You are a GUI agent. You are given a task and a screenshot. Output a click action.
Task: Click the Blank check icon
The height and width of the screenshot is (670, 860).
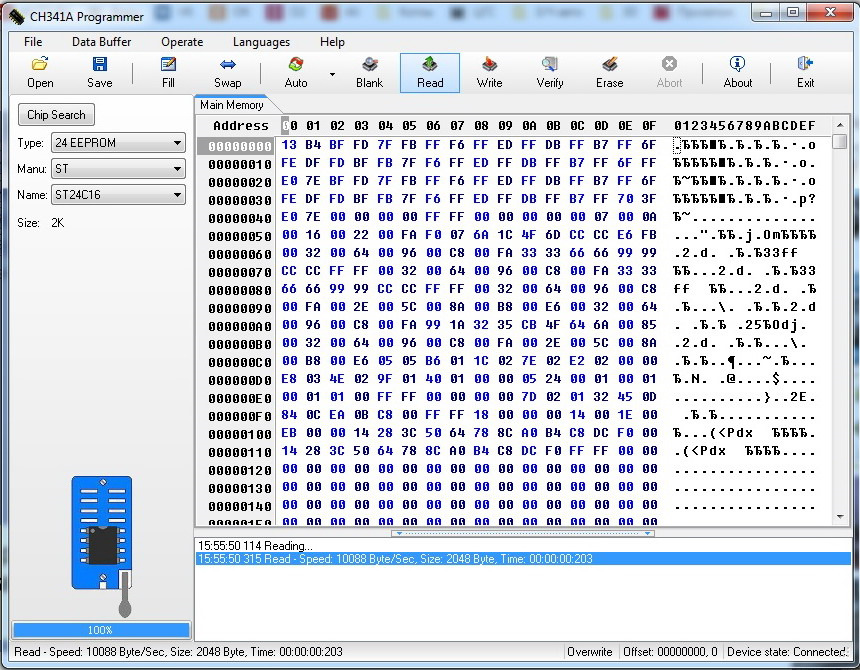pyautogui.click(x=369, y=72)
